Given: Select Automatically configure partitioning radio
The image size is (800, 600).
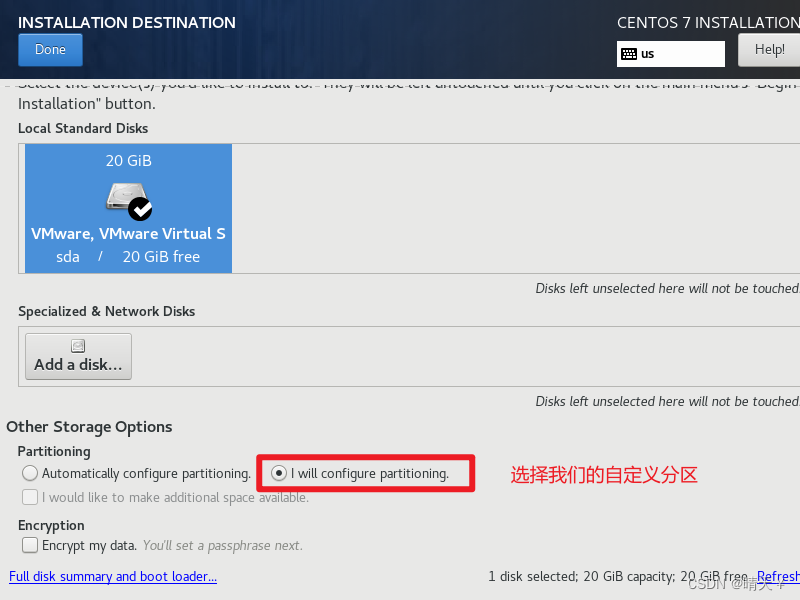Looking at the screenshot, I should coord(30,473).
